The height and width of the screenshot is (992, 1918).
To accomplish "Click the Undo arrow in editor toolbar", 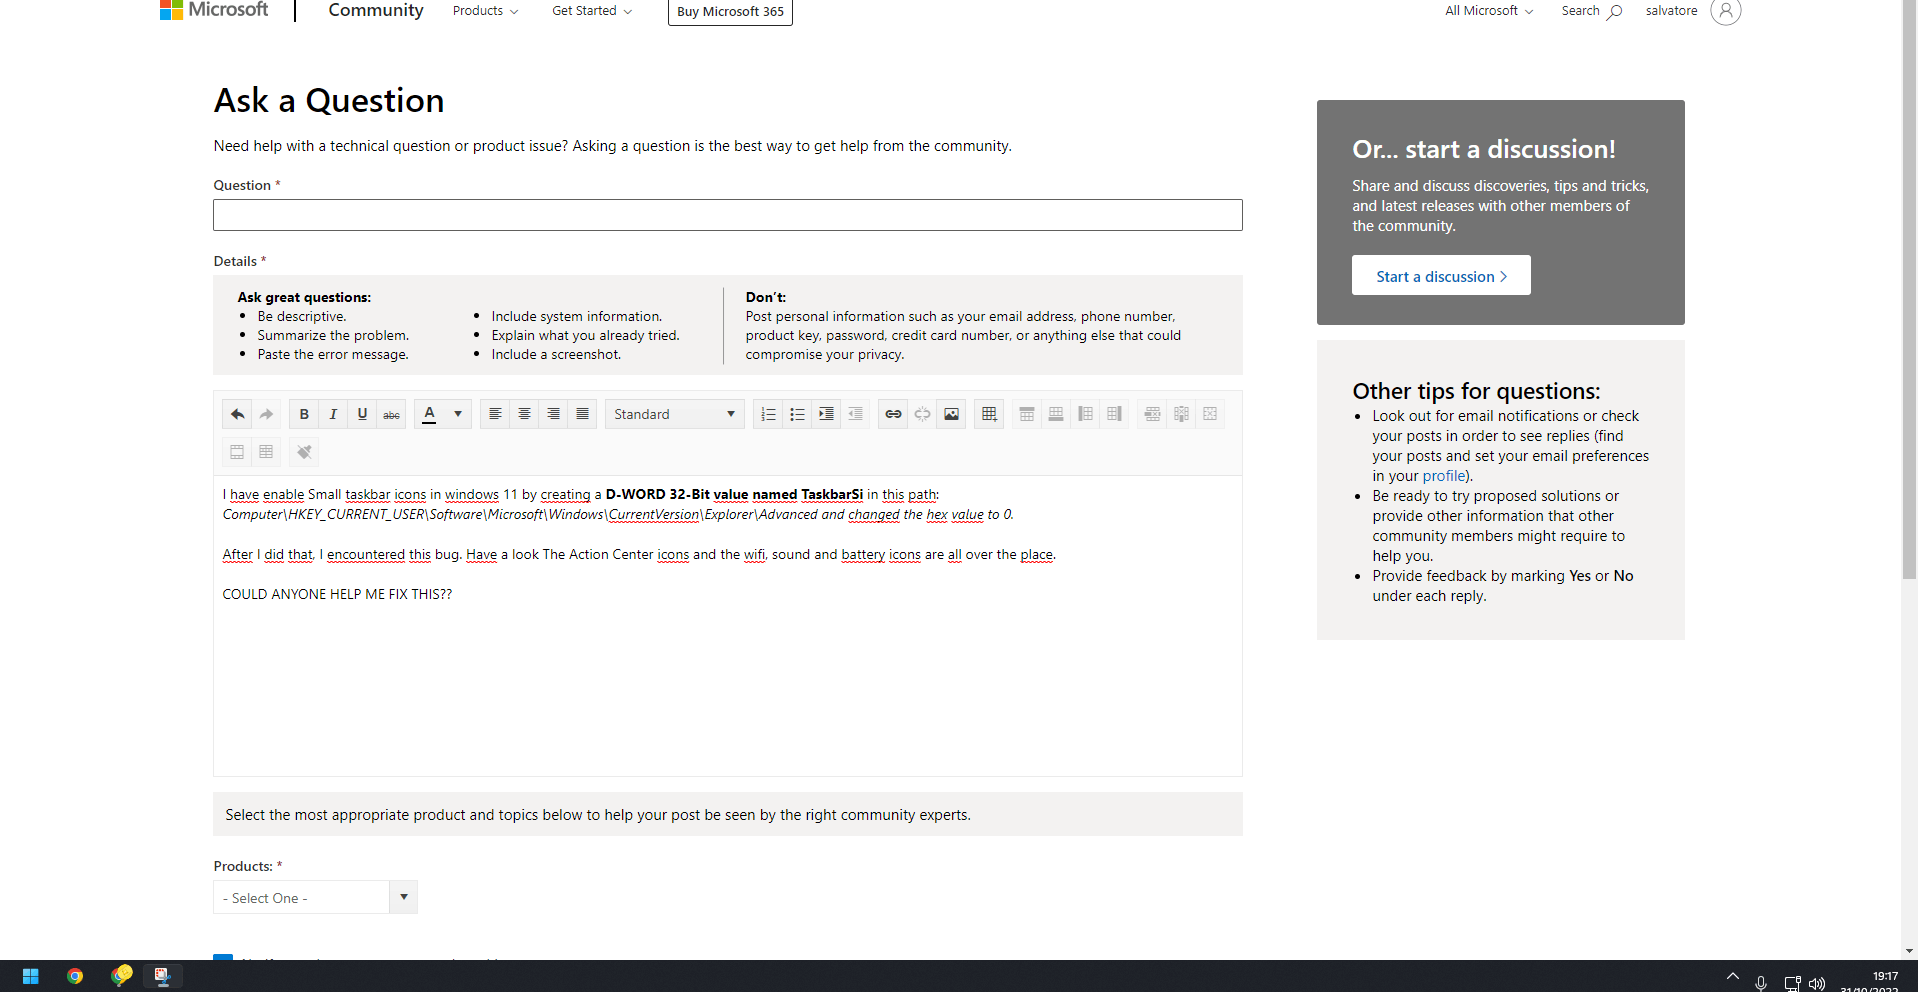I will tap(237, 414).
